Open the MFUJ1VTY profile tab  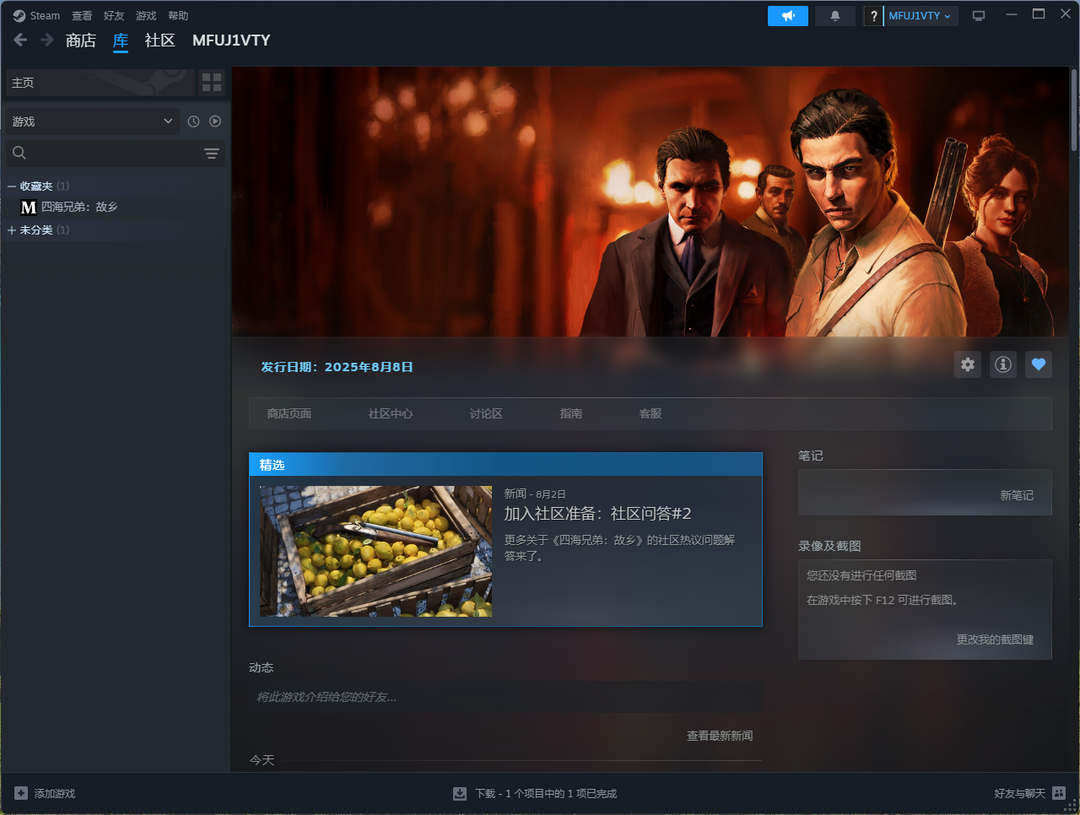(231, 41)
